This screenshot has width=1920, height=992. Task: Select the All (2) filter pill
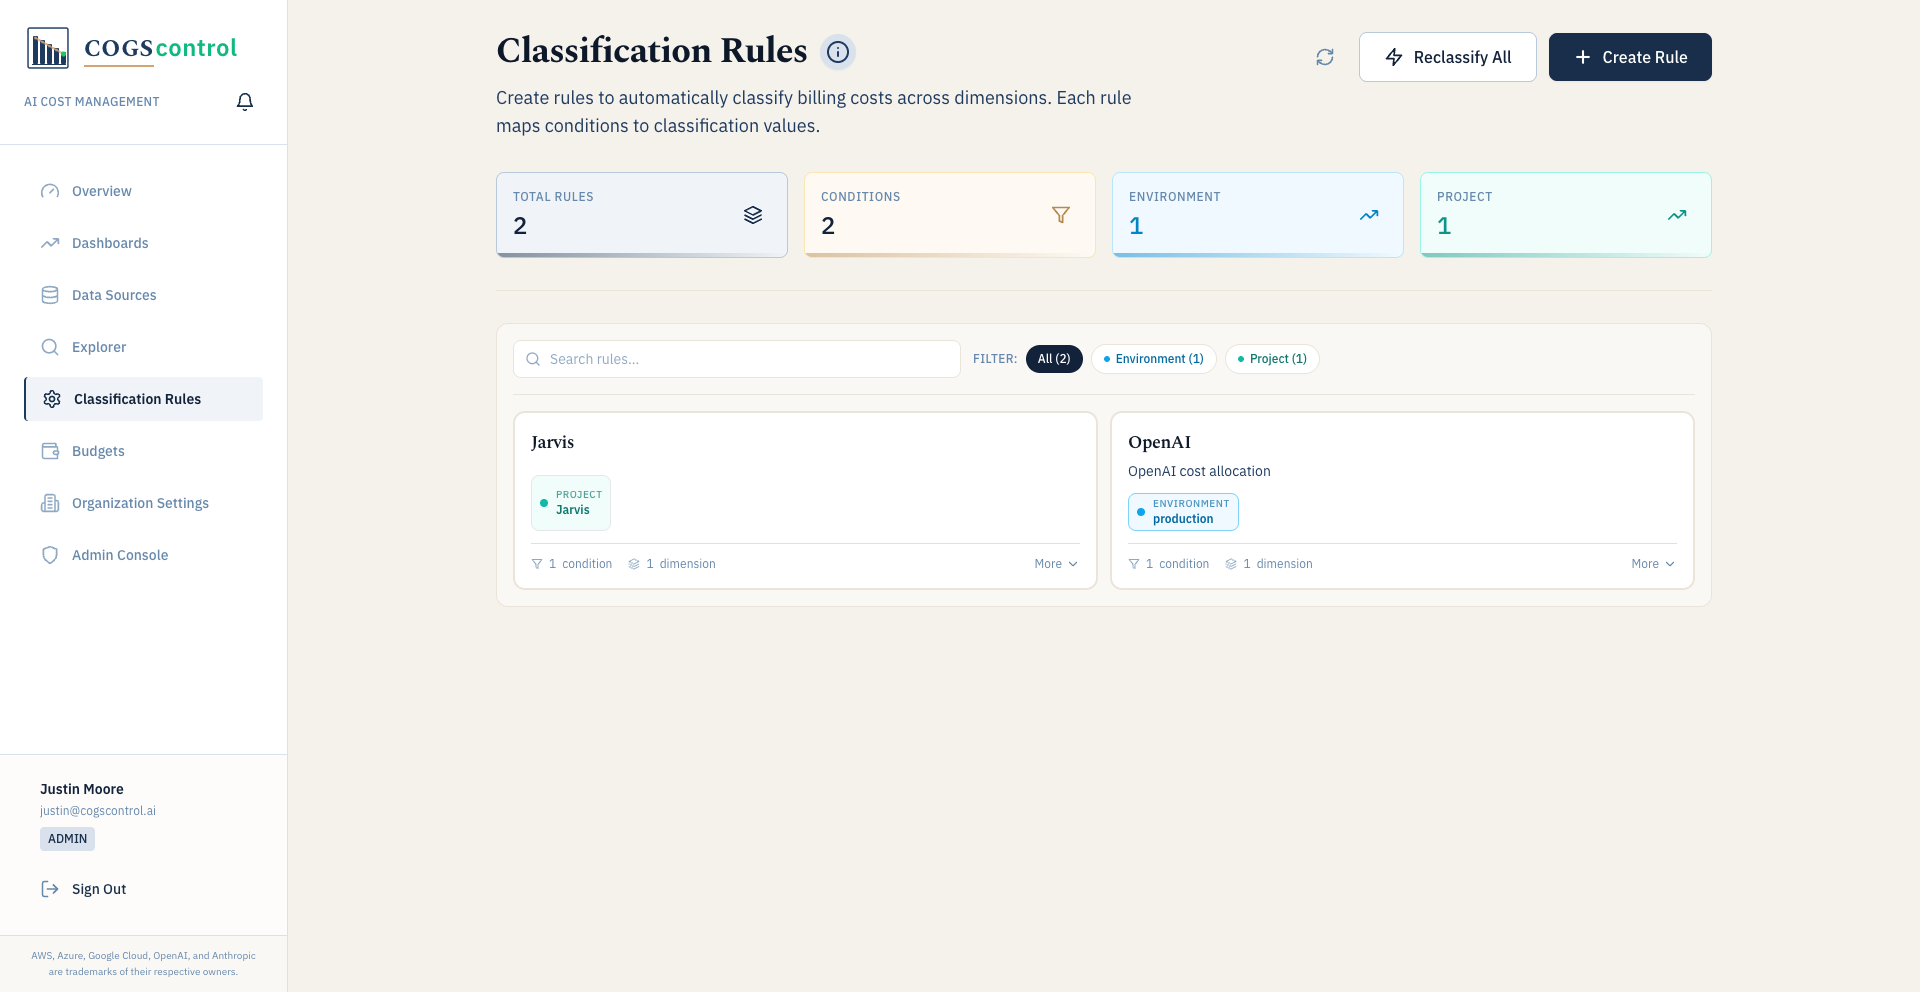1054,359
